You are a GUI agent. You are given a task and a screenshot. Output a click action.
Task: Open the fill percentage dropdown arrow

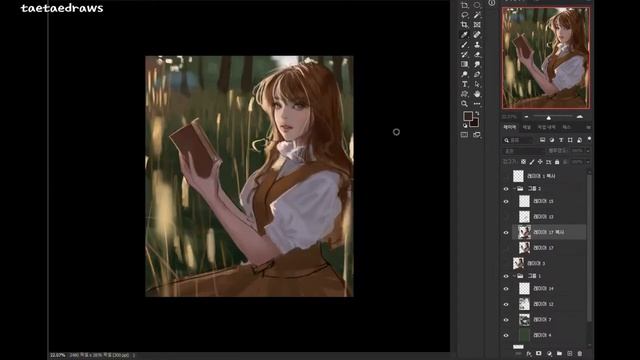(588, 162)
